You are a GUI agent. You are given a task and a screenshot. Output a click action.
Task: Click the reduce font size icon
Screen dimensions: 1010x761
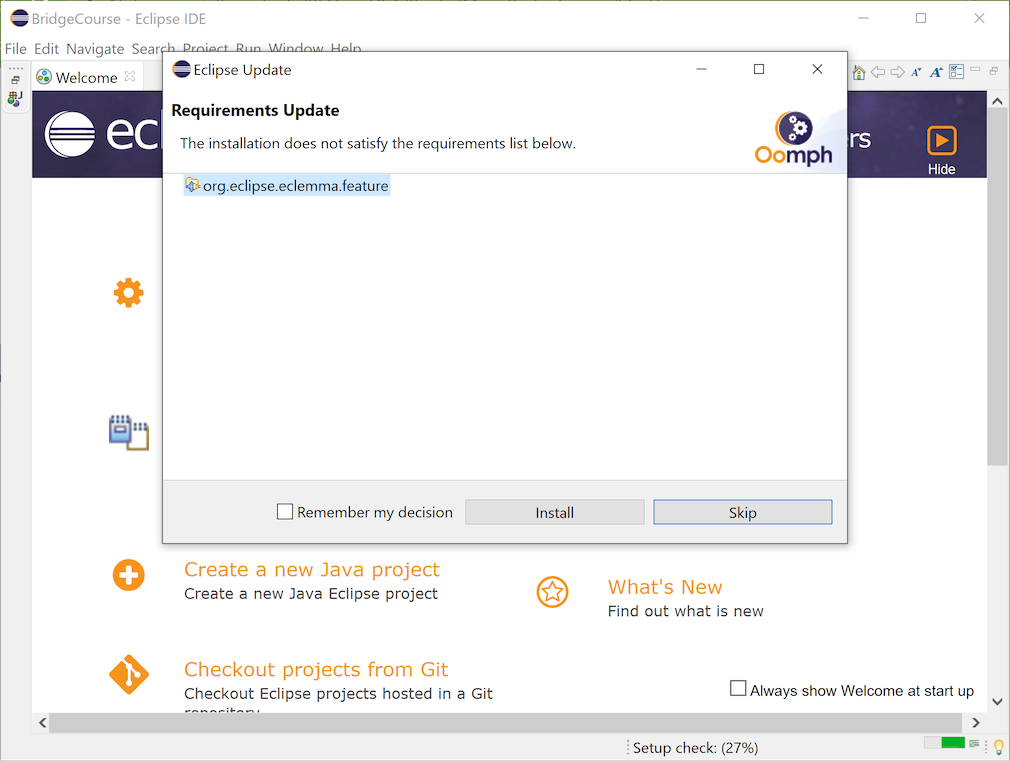click(916, 72)
